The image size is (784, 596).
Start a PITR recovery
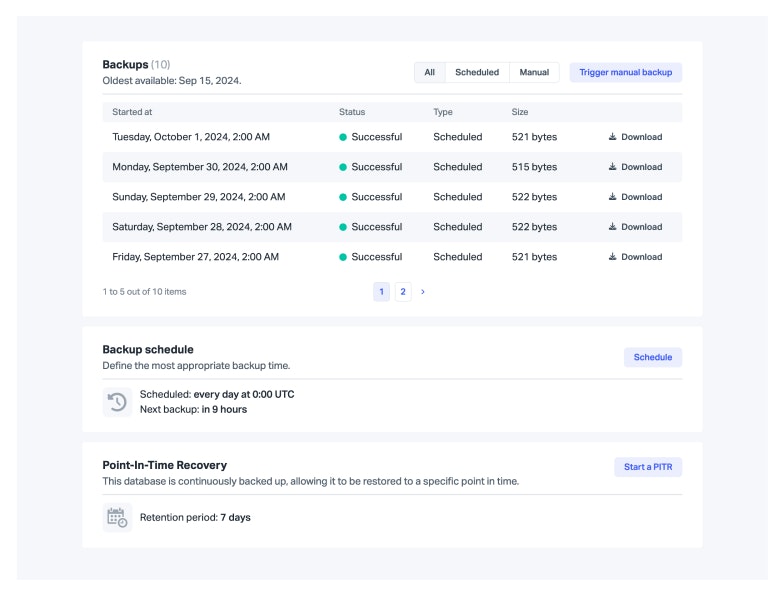point(647,467)
